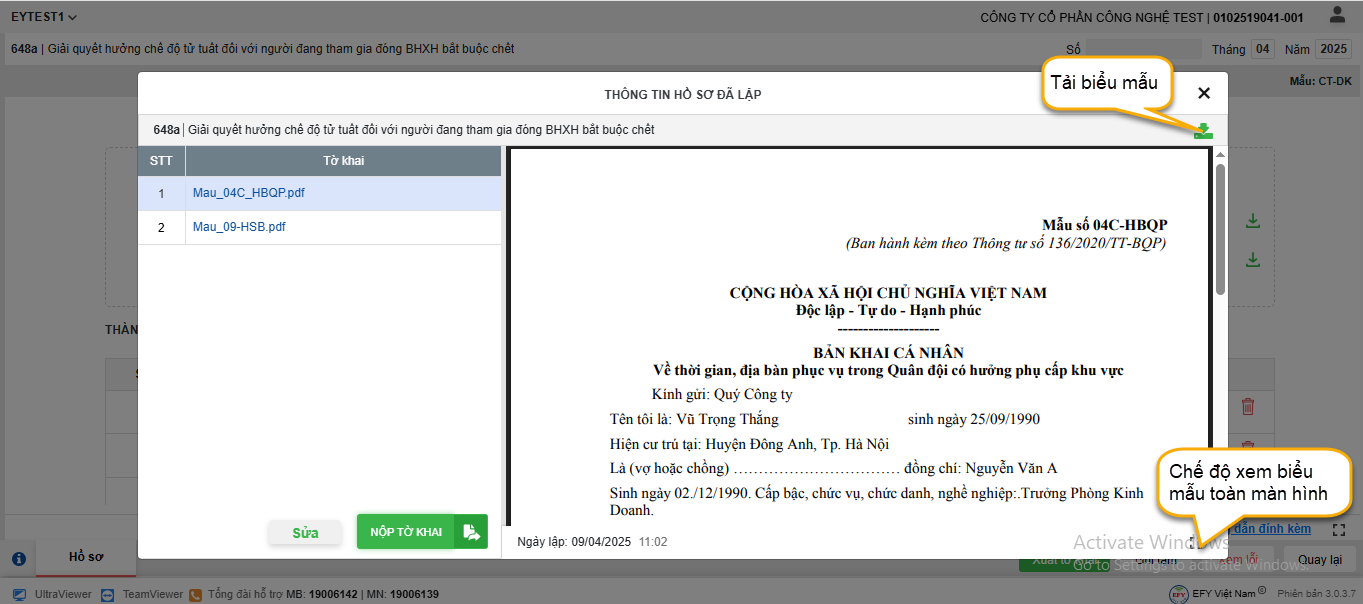
Task: Open Mau_09-HSB.pdf in the file list
Action: point(239,227)
